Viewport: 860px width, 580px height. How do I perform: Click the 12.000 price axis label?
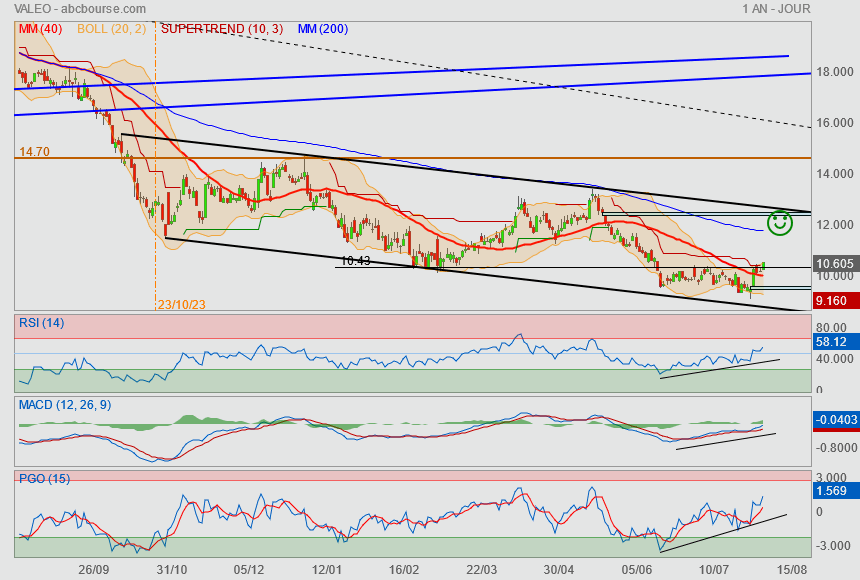tap(835, 225)
